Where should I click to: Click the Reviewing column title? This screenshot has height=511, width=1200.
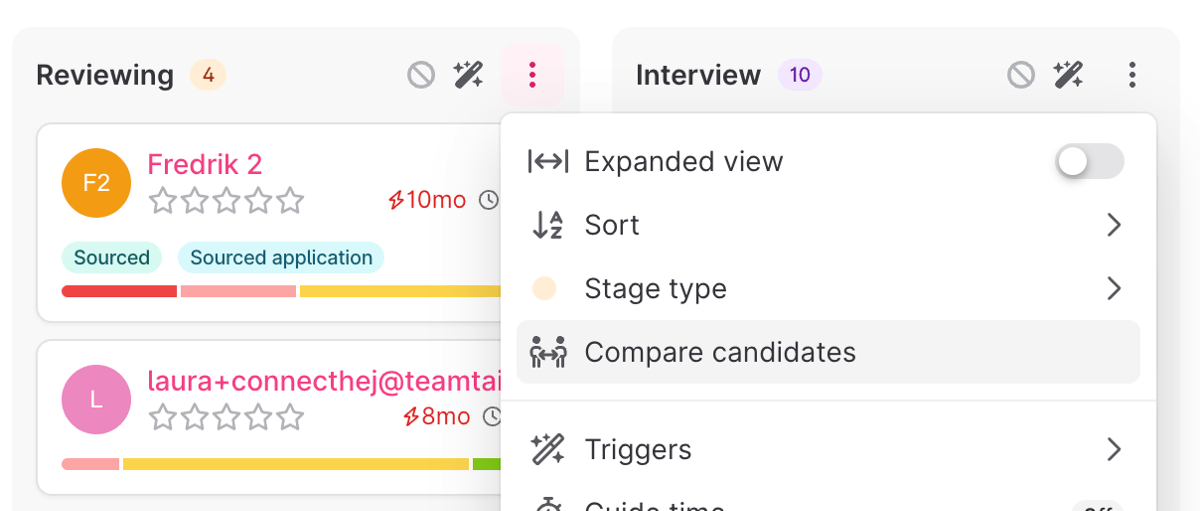(x=105, y=75)
